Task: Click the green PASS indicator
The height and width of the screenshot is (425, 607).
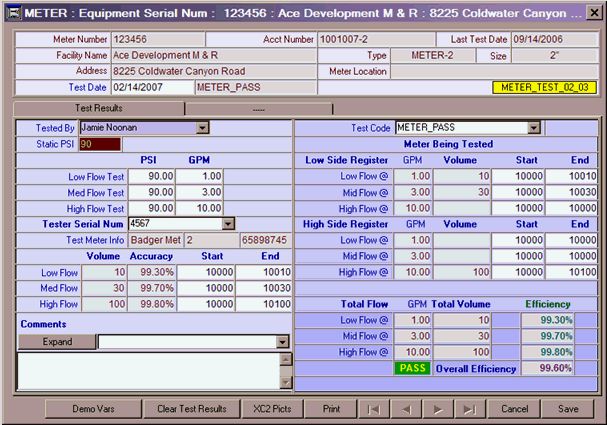Action: (411, 368)
